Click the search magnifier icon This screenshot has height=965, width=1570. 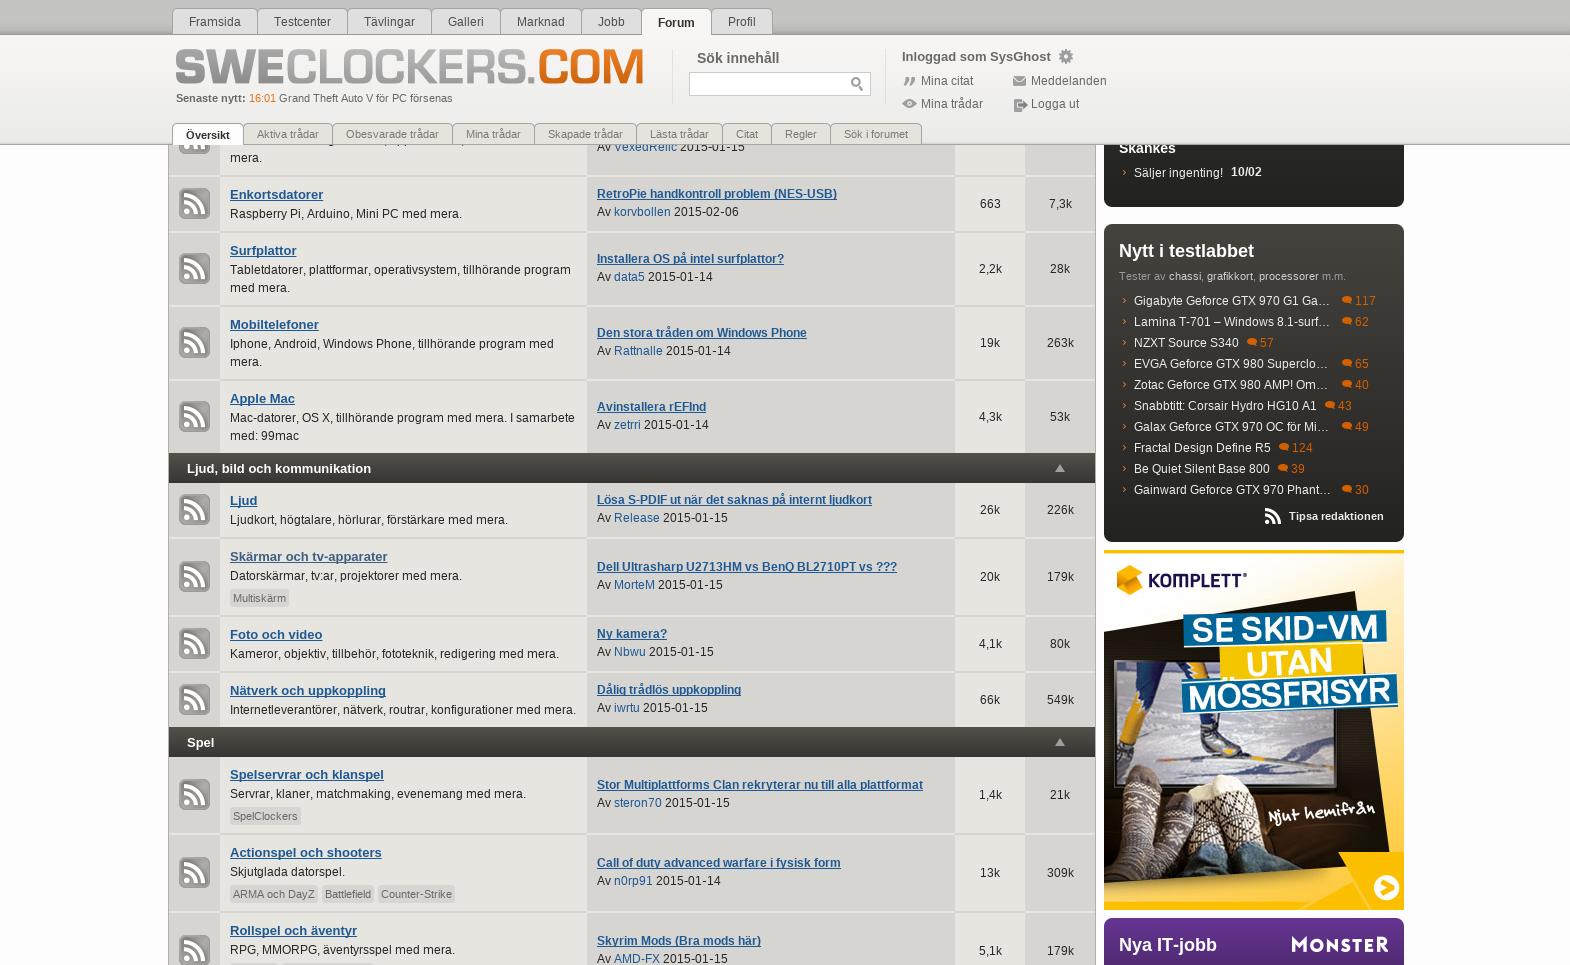click(x=857, y=84)
